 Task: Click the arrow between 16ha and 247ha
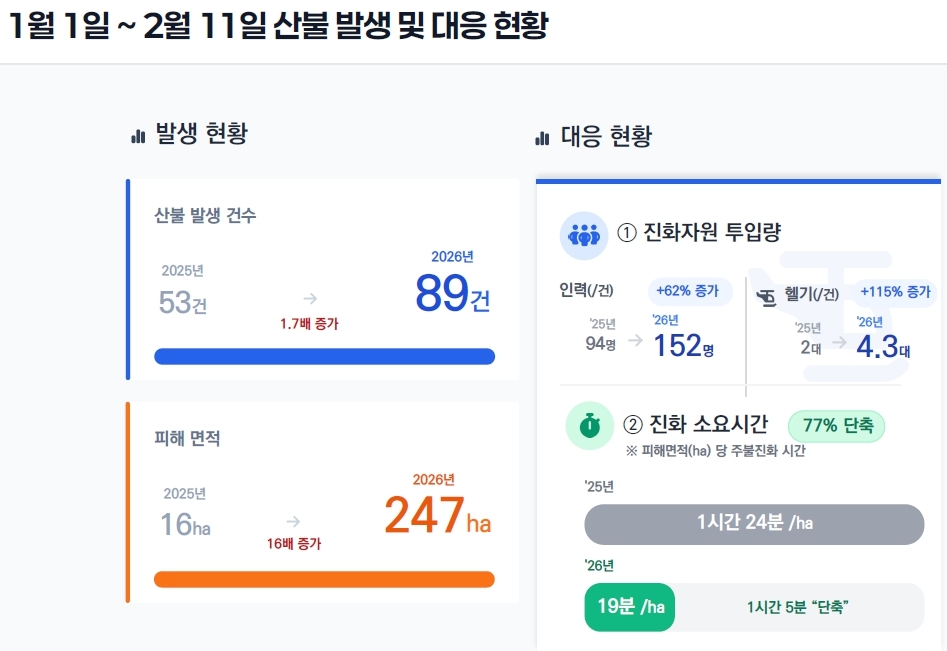click(293, 521)
